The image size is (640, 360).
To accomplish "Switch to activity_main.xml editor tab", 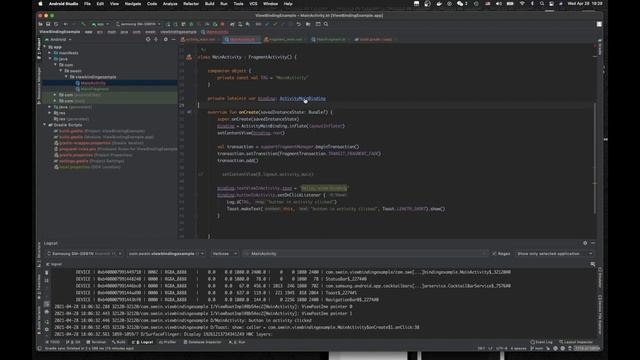I will click(x=200, y=40).
